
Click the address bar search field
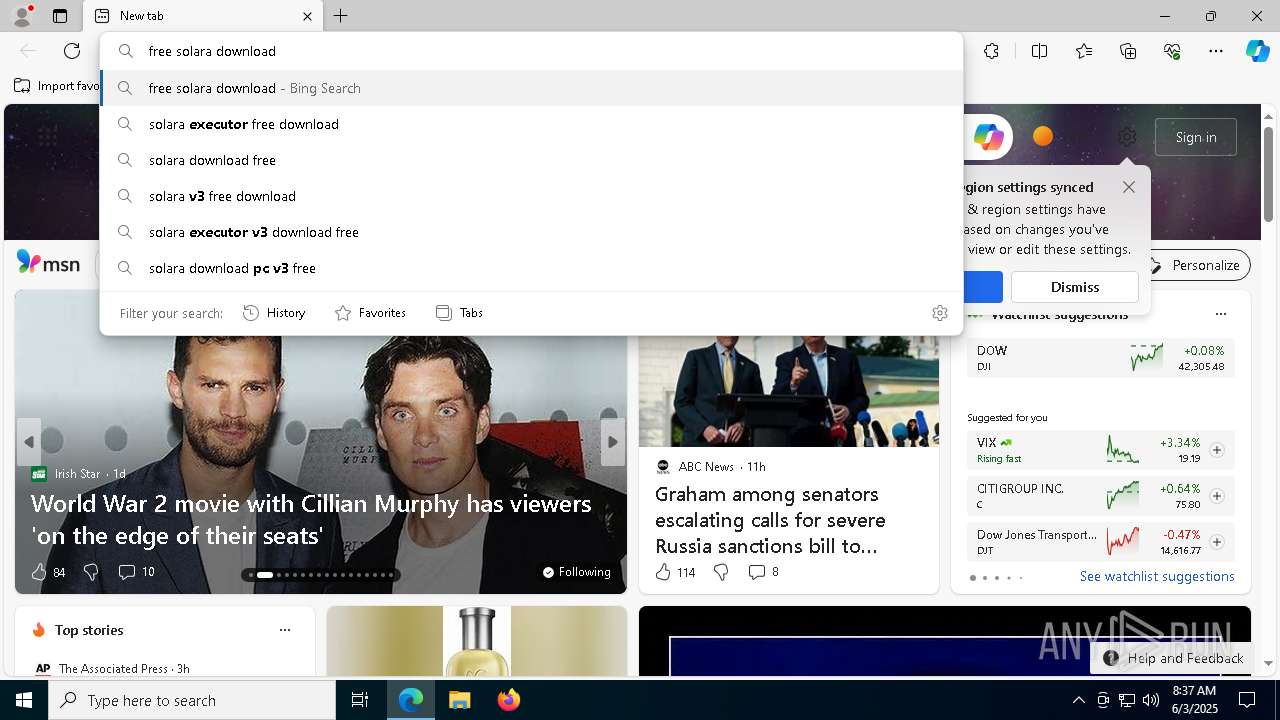531,51
